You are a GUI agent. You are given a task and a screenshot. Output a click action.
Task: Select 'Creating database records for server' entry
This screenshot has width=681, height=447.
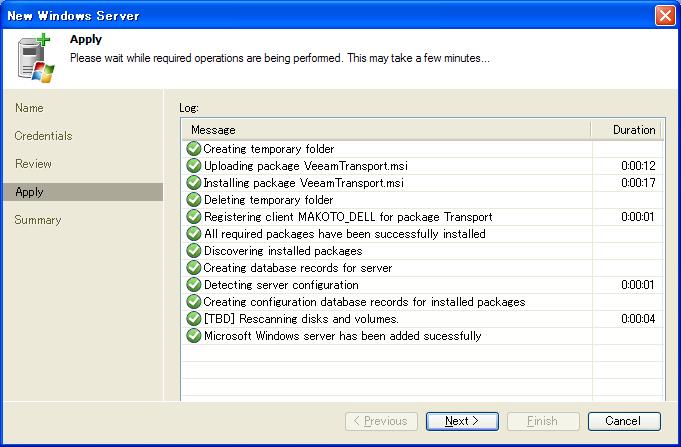[x=423, y=268]
